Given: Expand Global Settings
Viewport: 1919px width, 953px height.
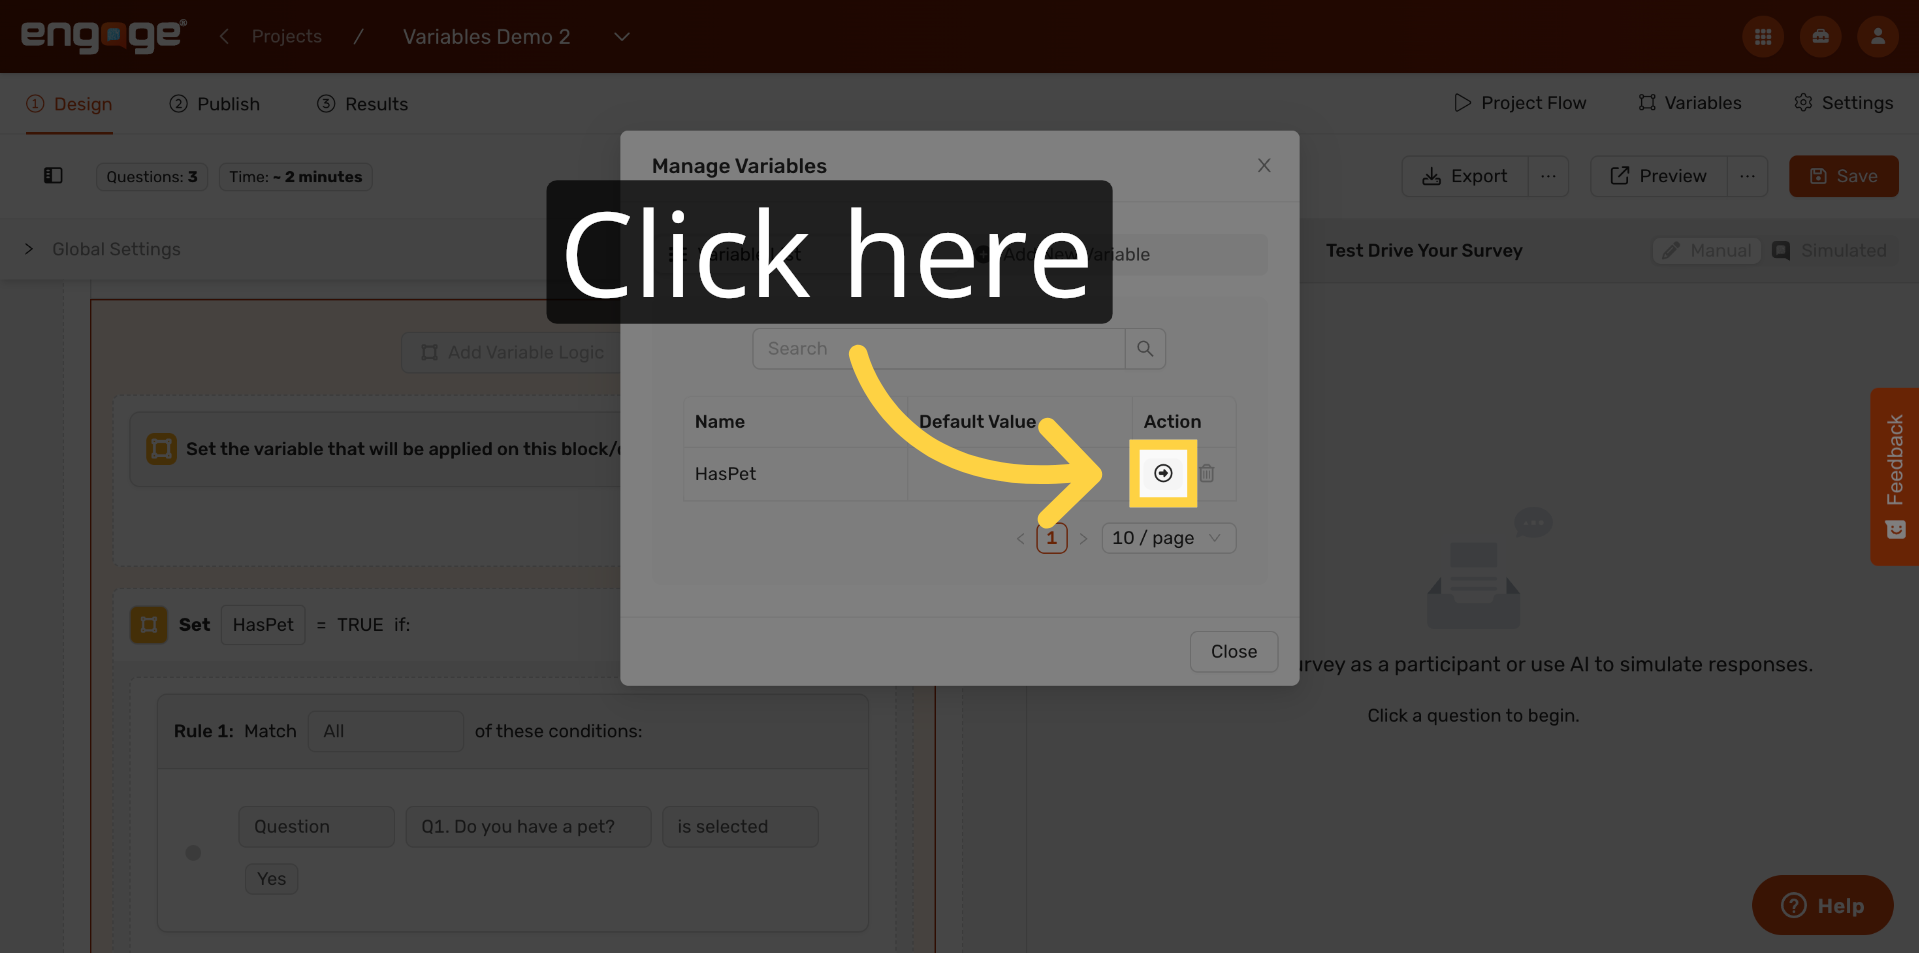Looking at the screenshot, I should (102, 249).
